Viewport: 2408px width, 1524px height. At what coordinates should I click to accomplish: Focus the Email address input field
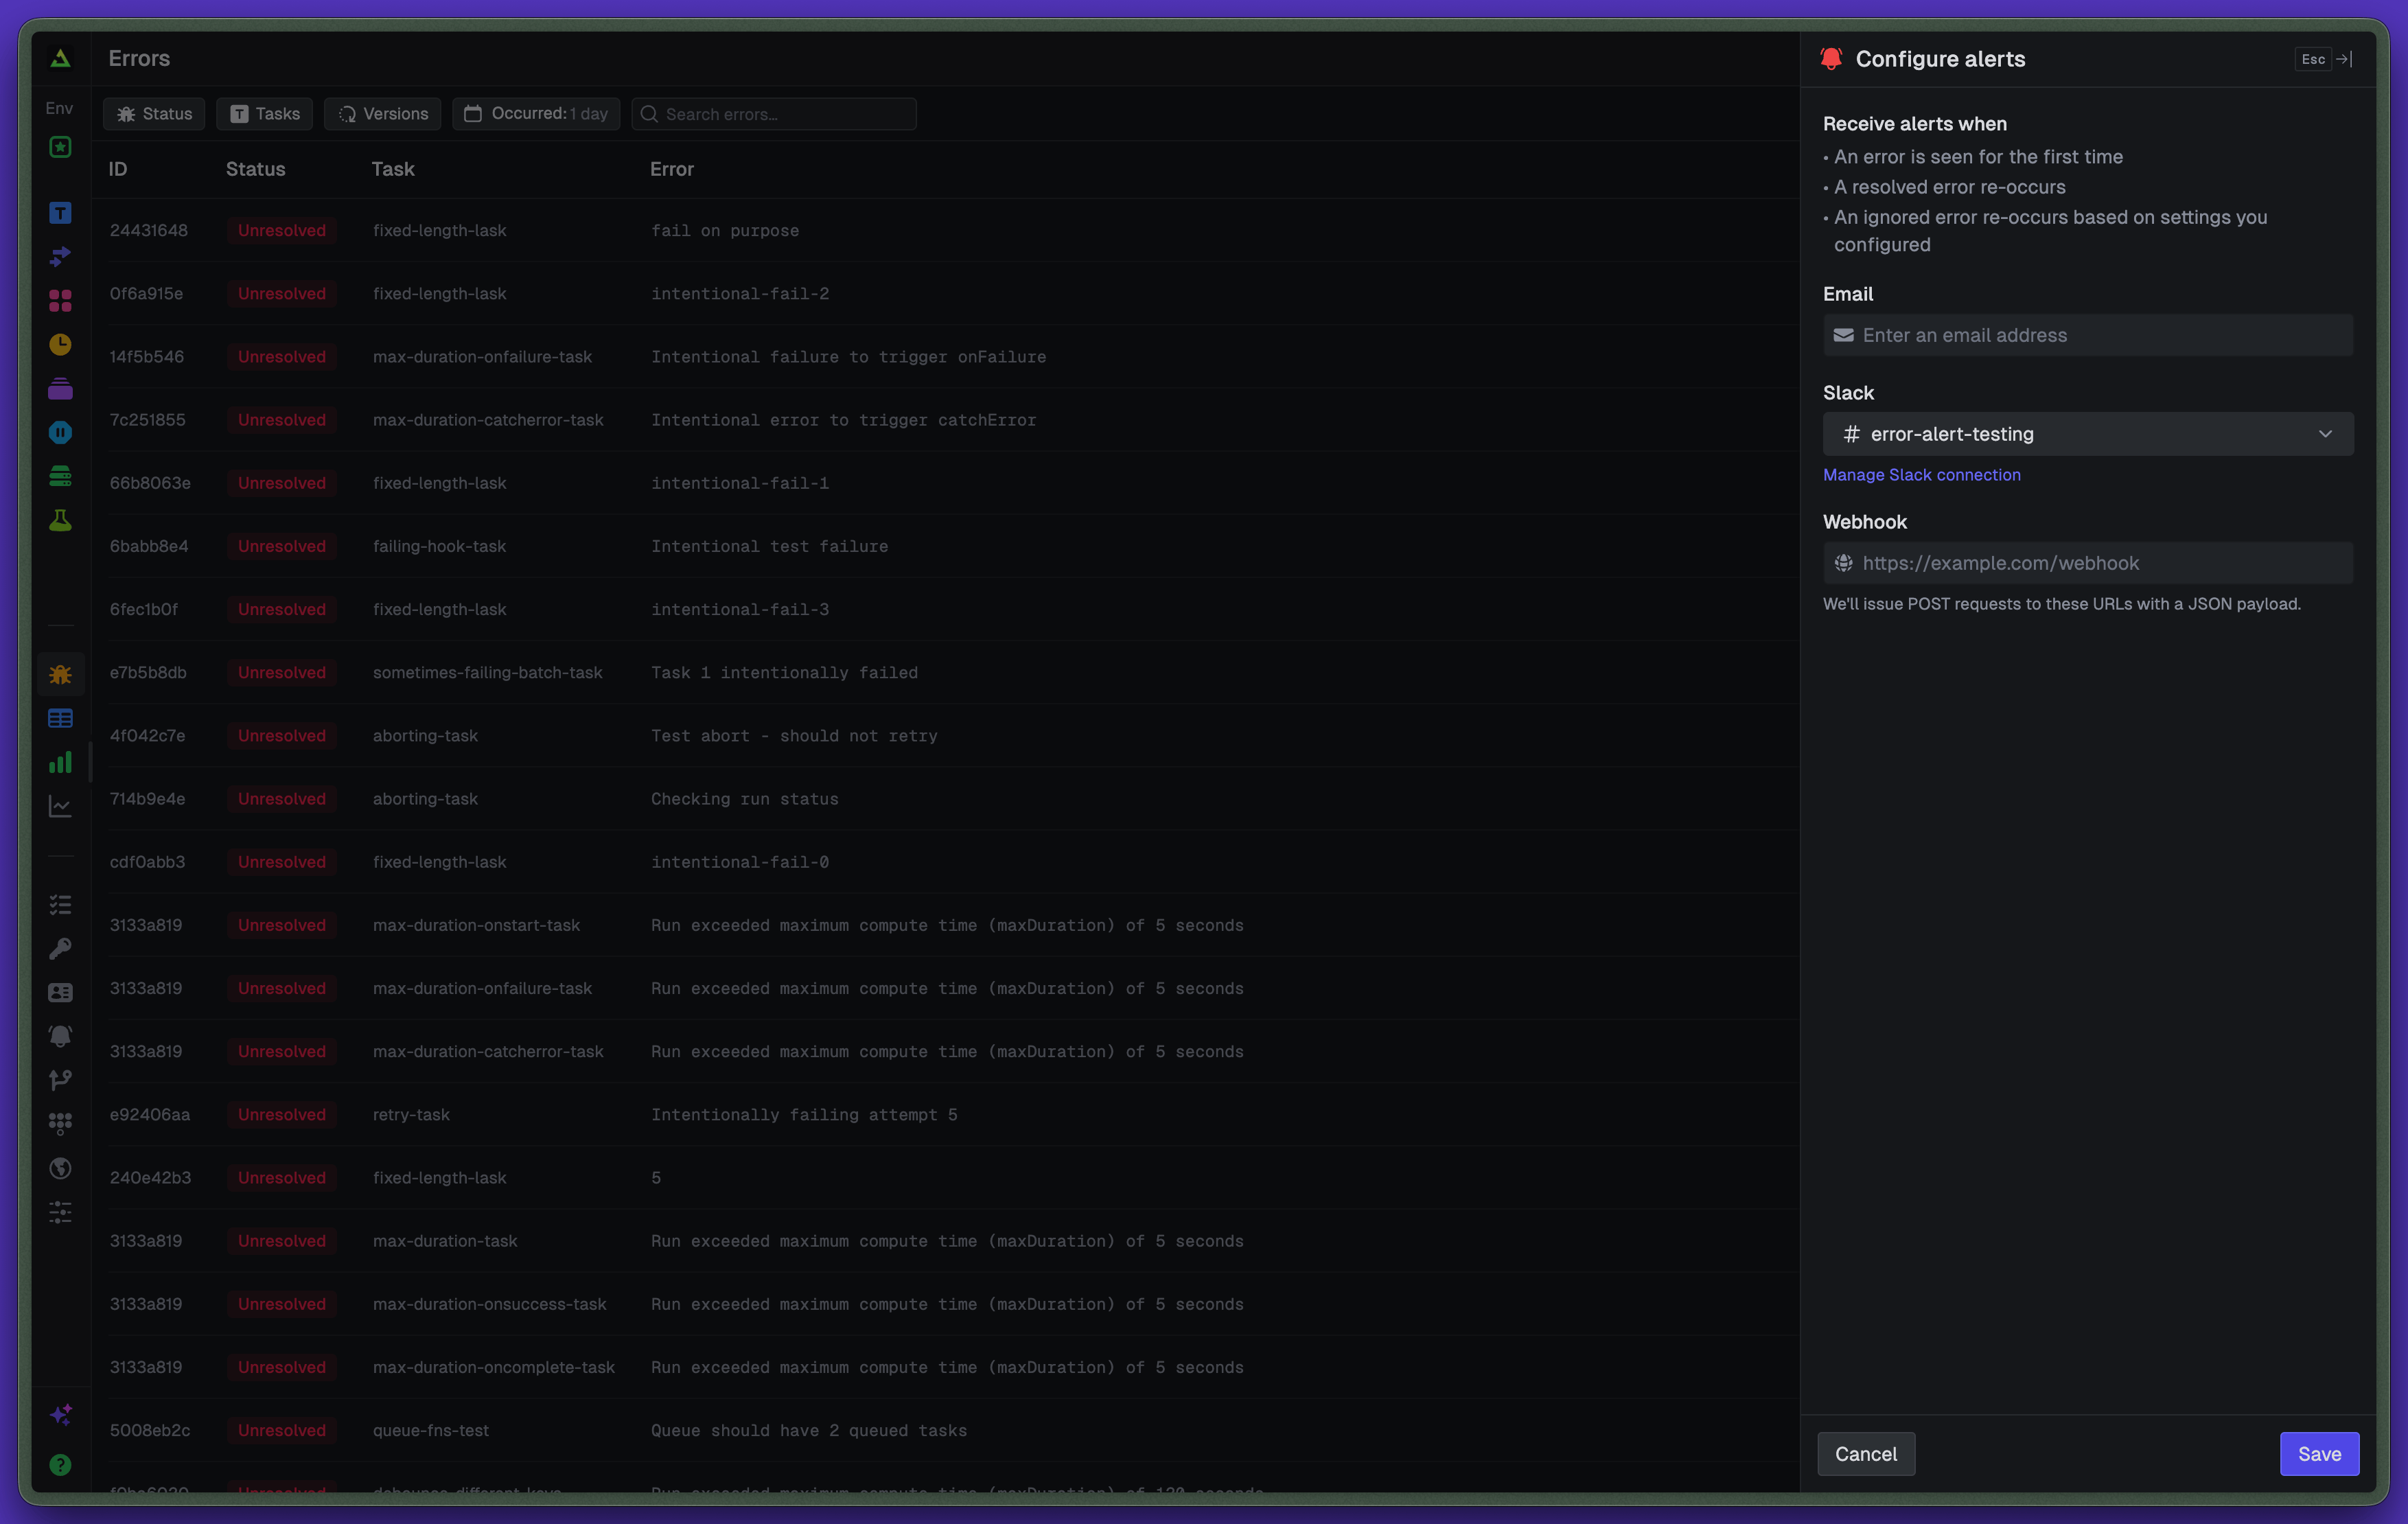[2088, 335]
